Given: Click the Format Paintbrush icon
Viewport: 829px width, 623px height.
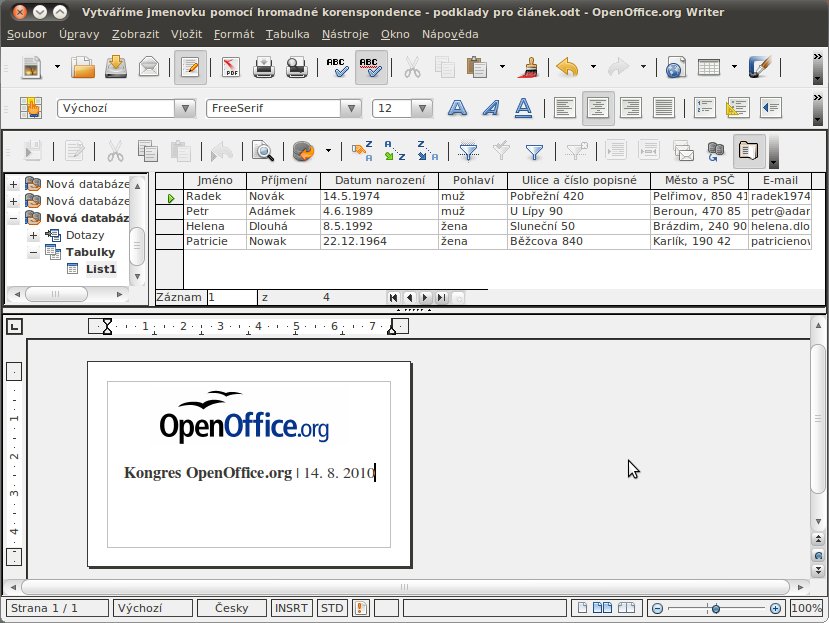Looking at the screenshot, I should click(528, 68).
